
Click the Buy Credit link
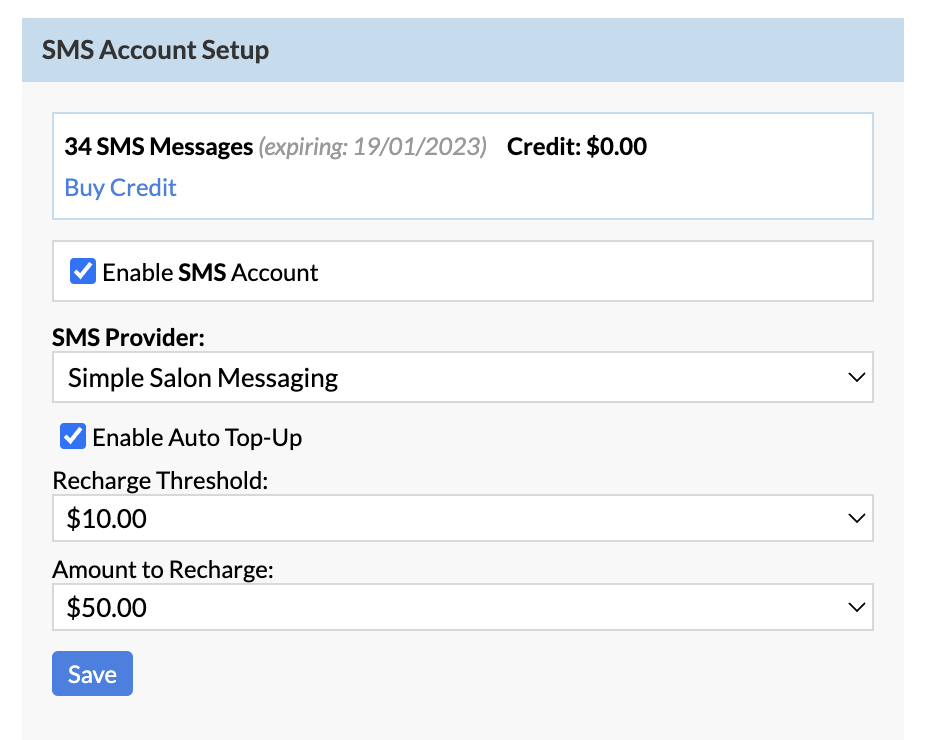pos(119,187)
